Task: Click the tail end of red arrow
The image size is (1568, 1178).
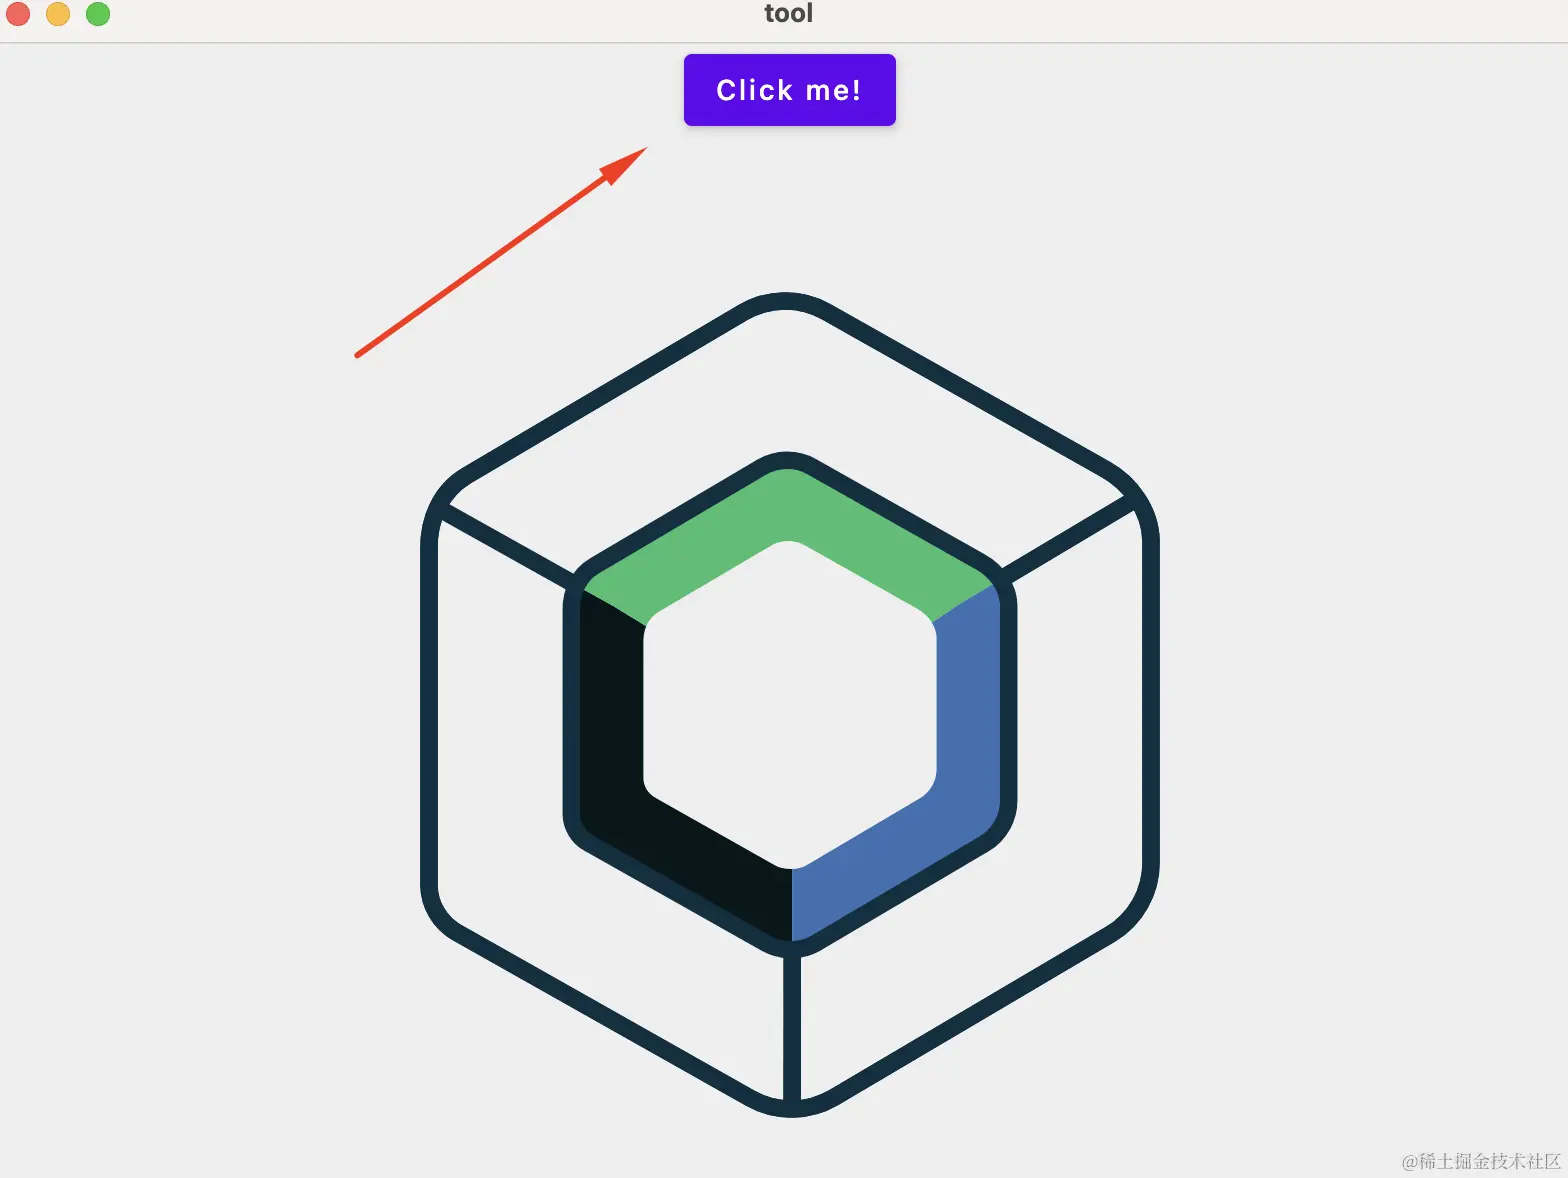Action: [358, 354]
